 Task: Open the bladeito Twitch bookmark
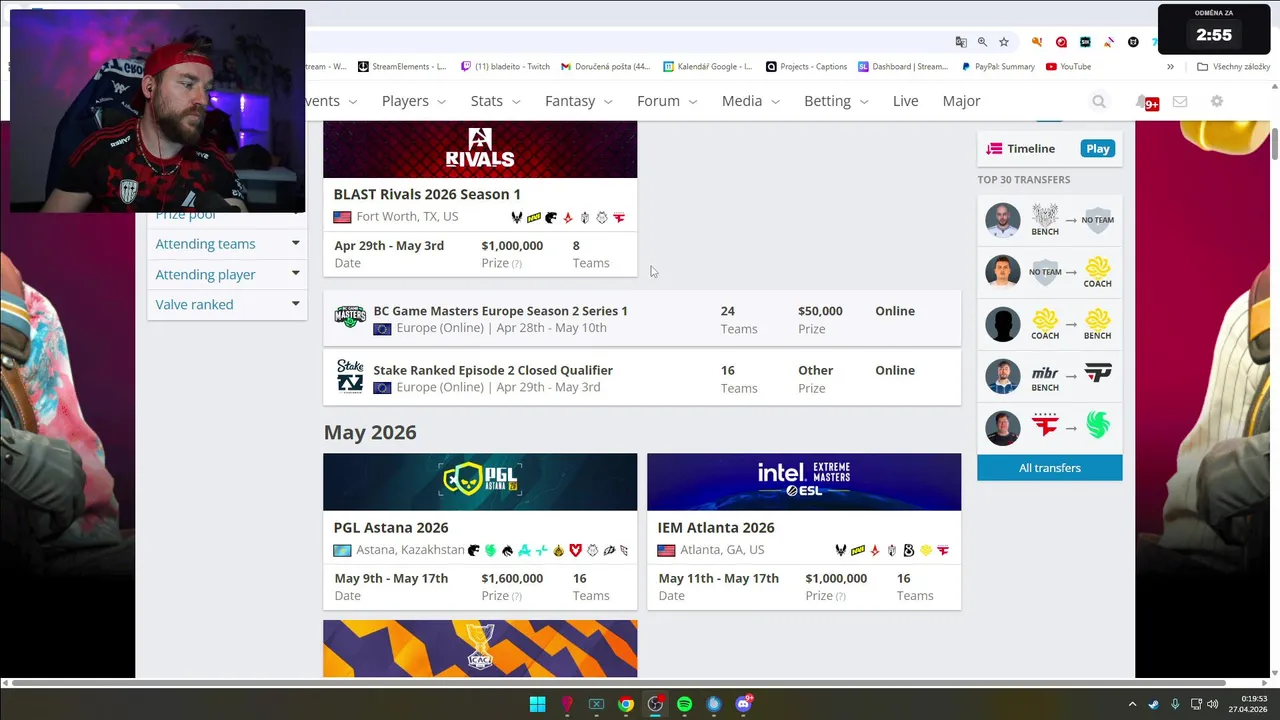(x=505, y=67)
